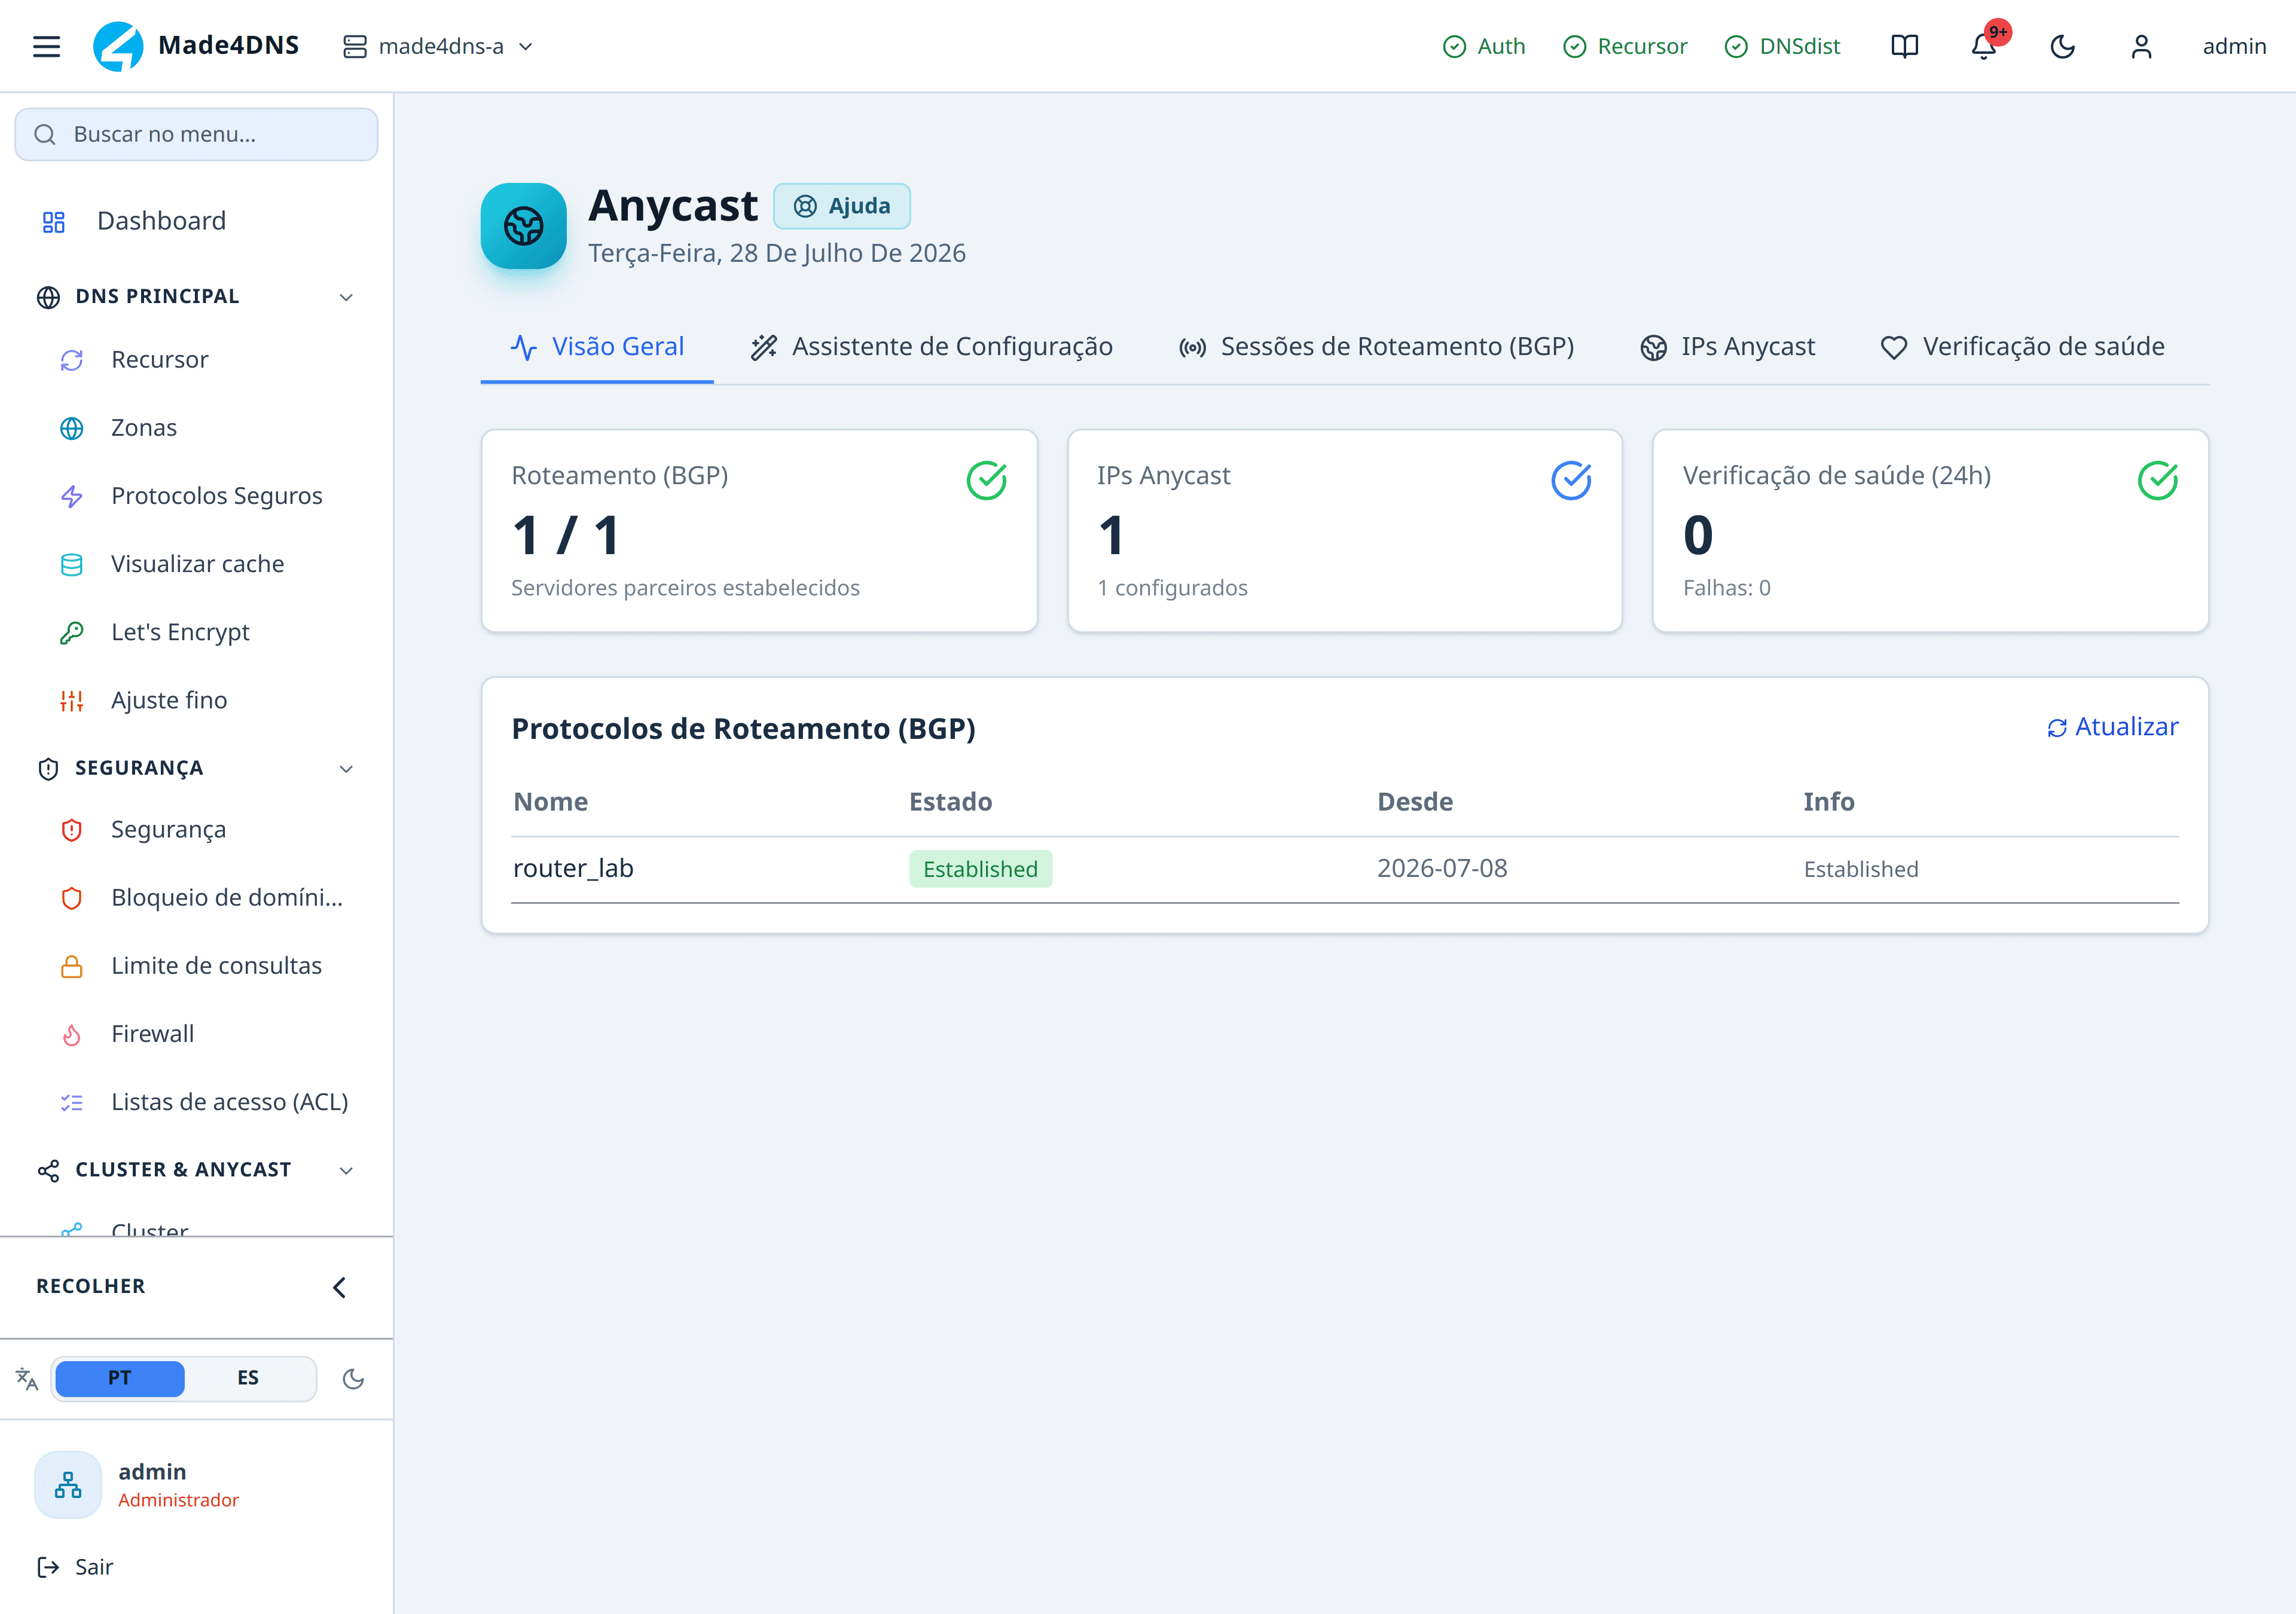Click the Recursor refresh arrows icon
The image size is (2296, 1614).
coord(71,361)
